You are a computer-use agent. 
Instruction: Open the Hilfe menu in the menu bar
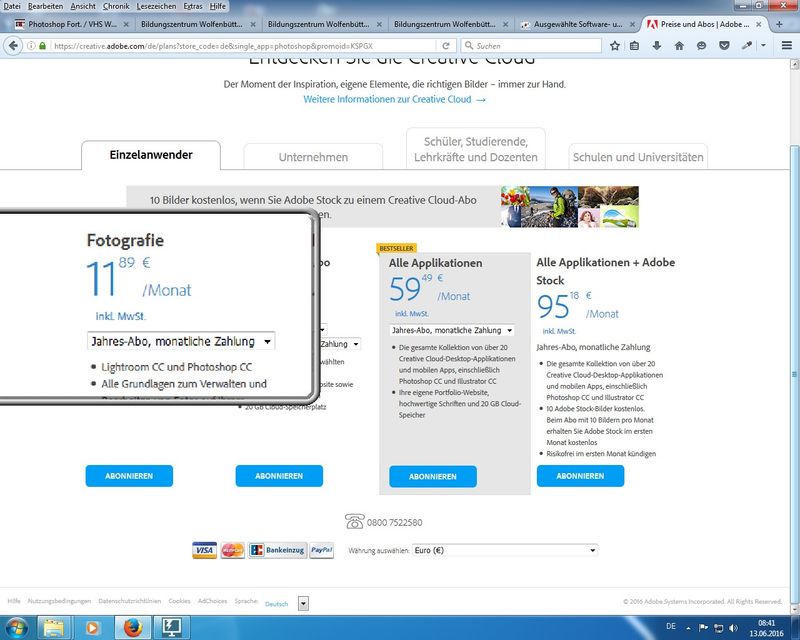tap(217, 6)
